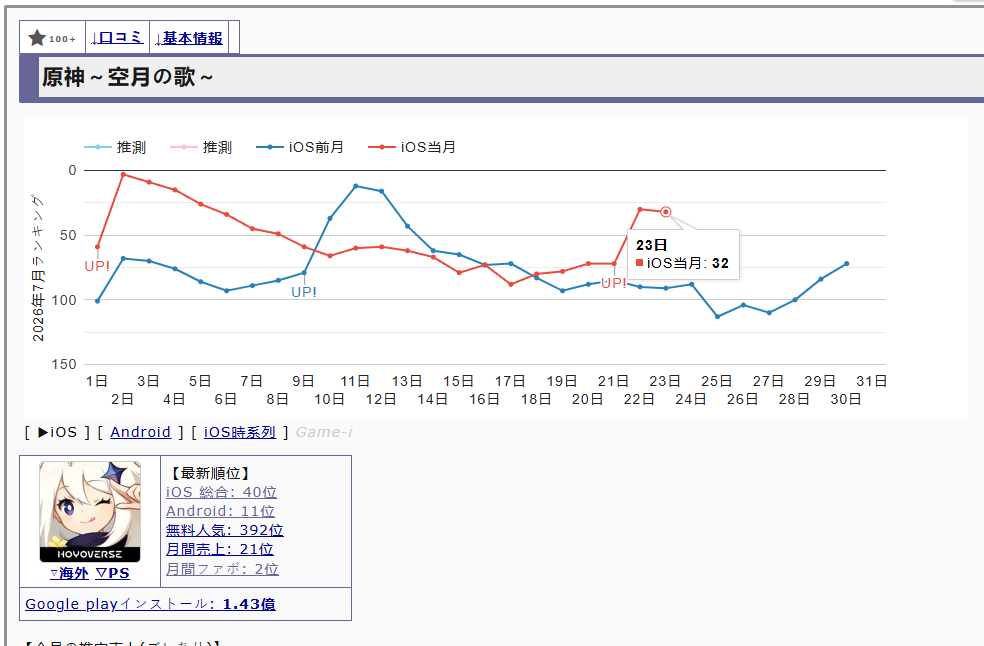The height and width of the screenshot is (646, 984).
Task: Open 月間ファボ: 2位 link
Action: [x=222, y=569]
